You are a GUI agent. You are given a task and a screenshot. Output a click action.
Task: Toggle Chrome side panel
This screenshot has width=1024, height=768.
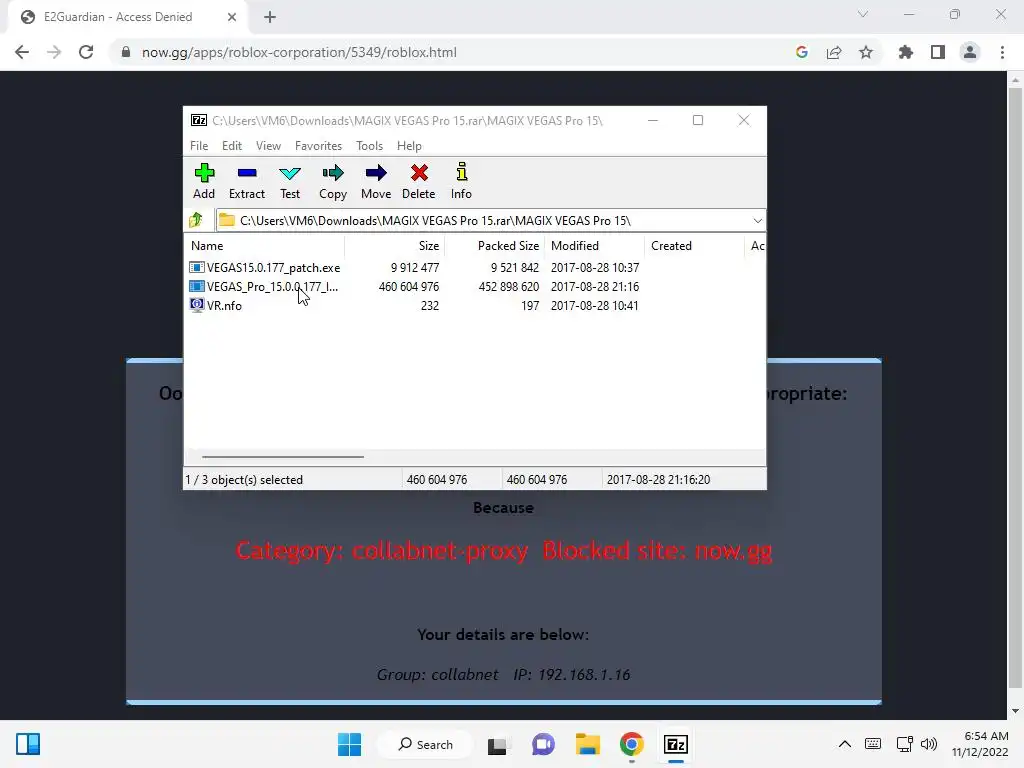(x=938, y=52)
